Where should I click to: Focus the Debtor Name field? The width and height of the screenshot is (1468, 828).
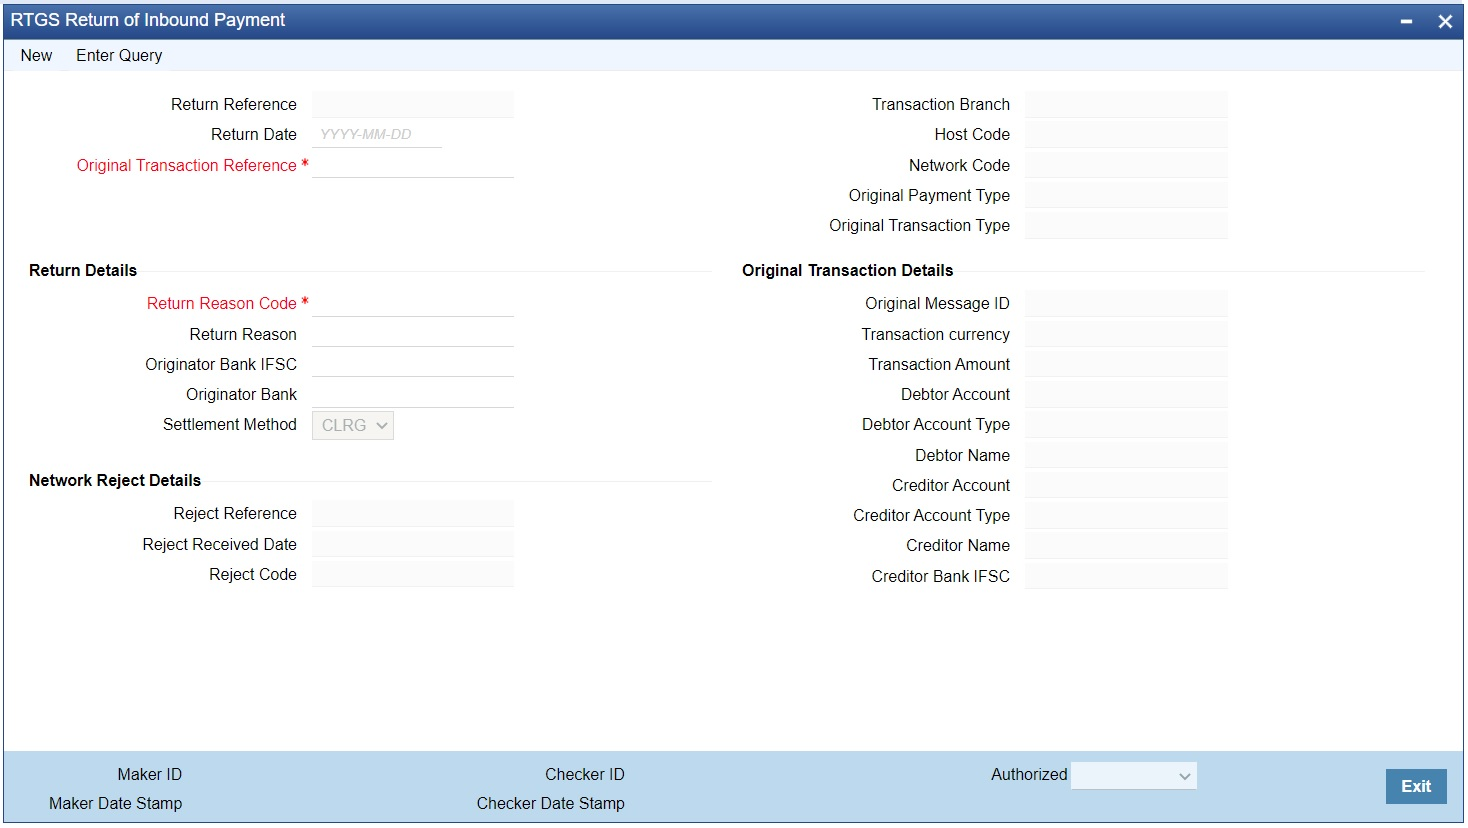tap(1126, 455)
